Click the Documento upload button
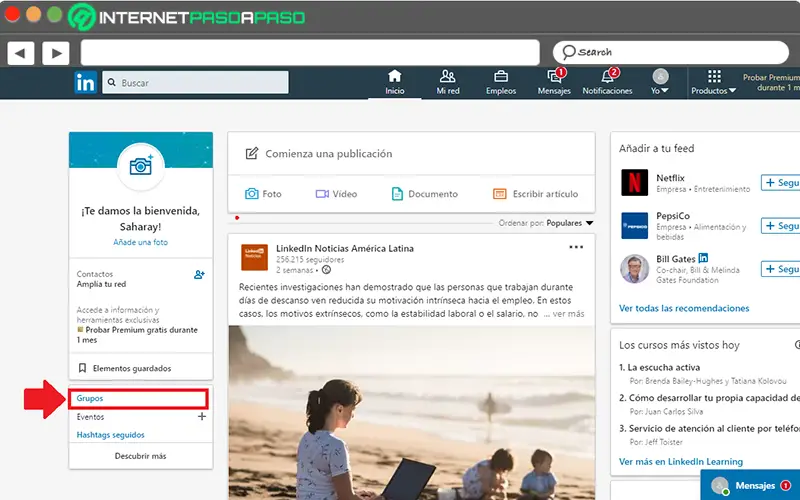The image size is (800, 500). click(424, 194)
